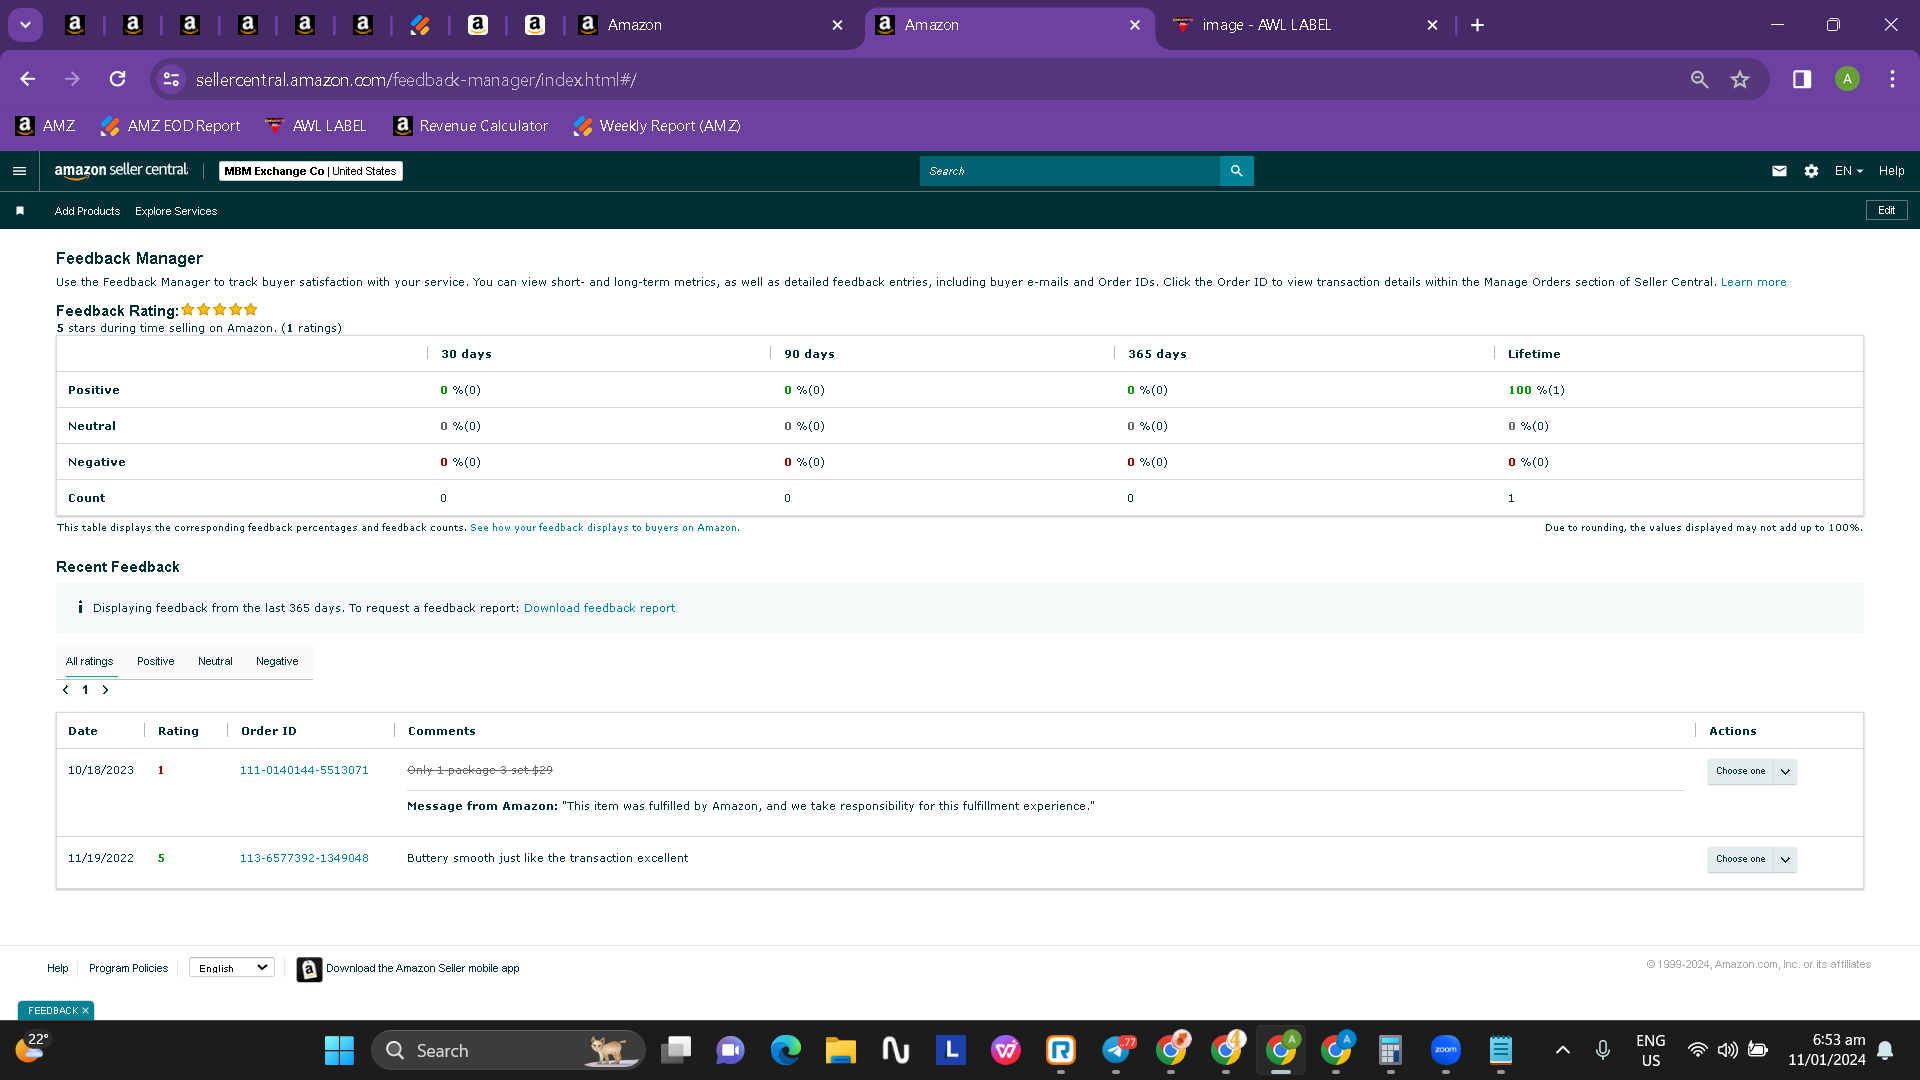The image size is (1920, 1080).
Task: Open the Seller Central settings gear
Action: click(x=1811, y=171)
